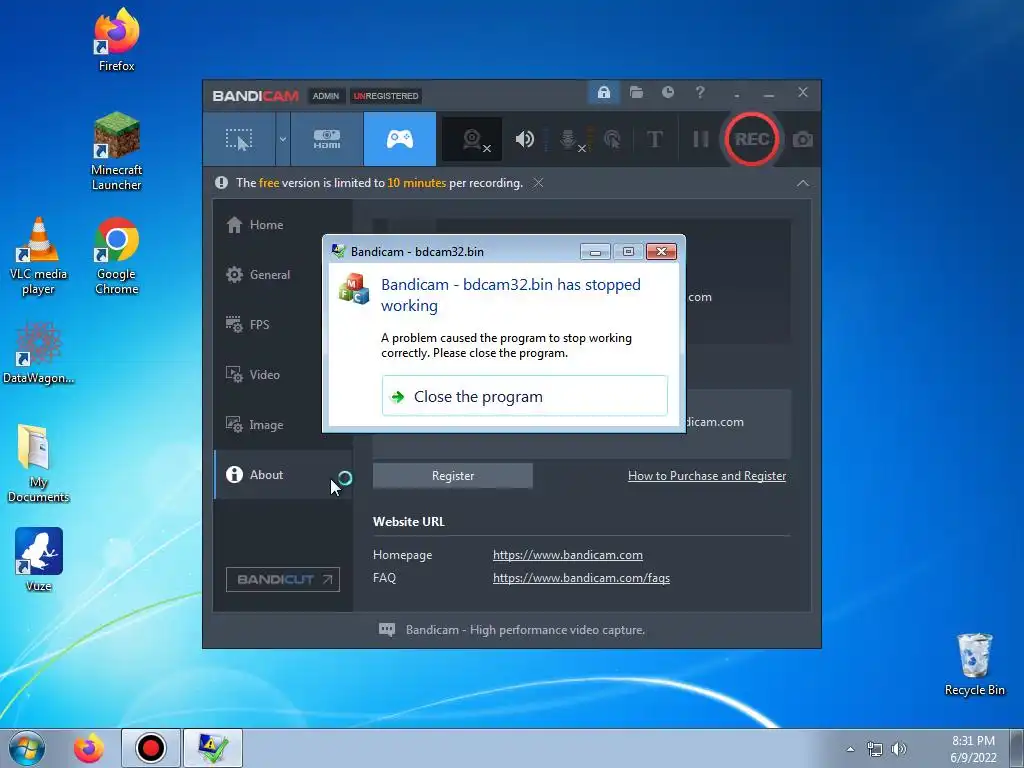Dismiss the free version notice
The image size is (1024, 768).
(x=538, y=183)
